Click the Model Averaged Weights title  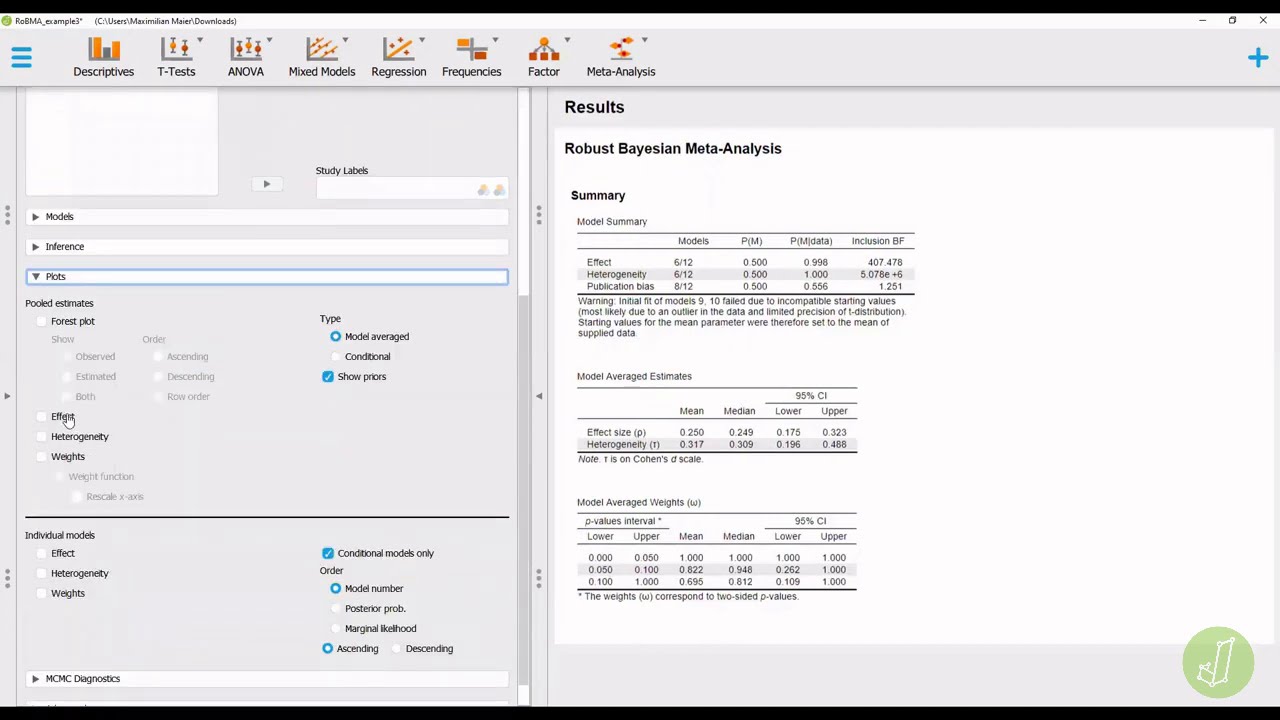point(639,502)
